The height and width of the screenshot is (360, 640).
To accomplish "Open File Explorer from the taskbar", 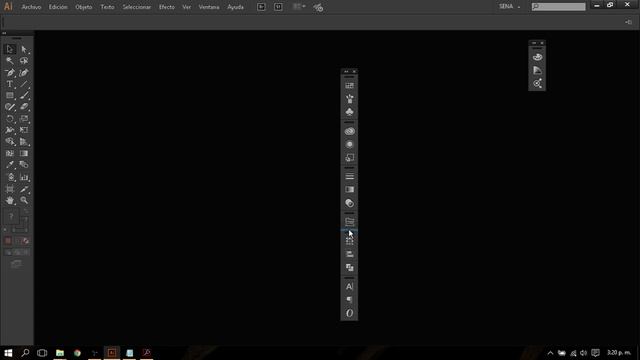I will pos(60,353).
